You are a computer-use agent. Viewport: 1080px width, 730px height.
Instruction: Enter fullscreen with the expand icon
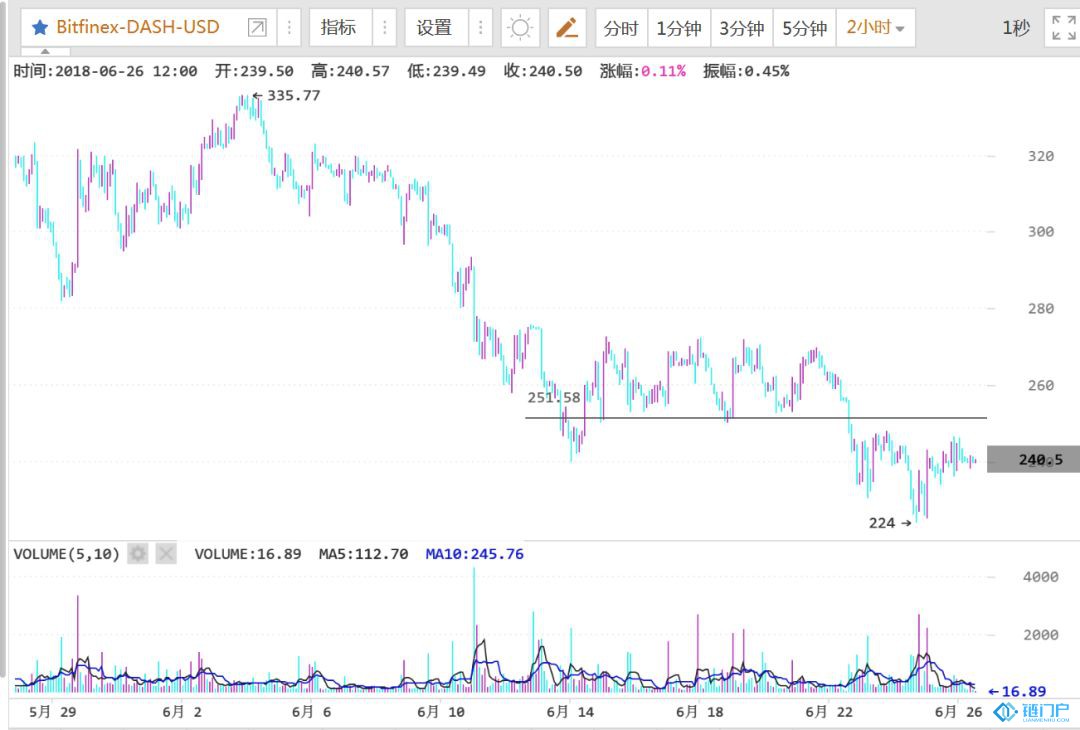click(x=1063, y=28)
